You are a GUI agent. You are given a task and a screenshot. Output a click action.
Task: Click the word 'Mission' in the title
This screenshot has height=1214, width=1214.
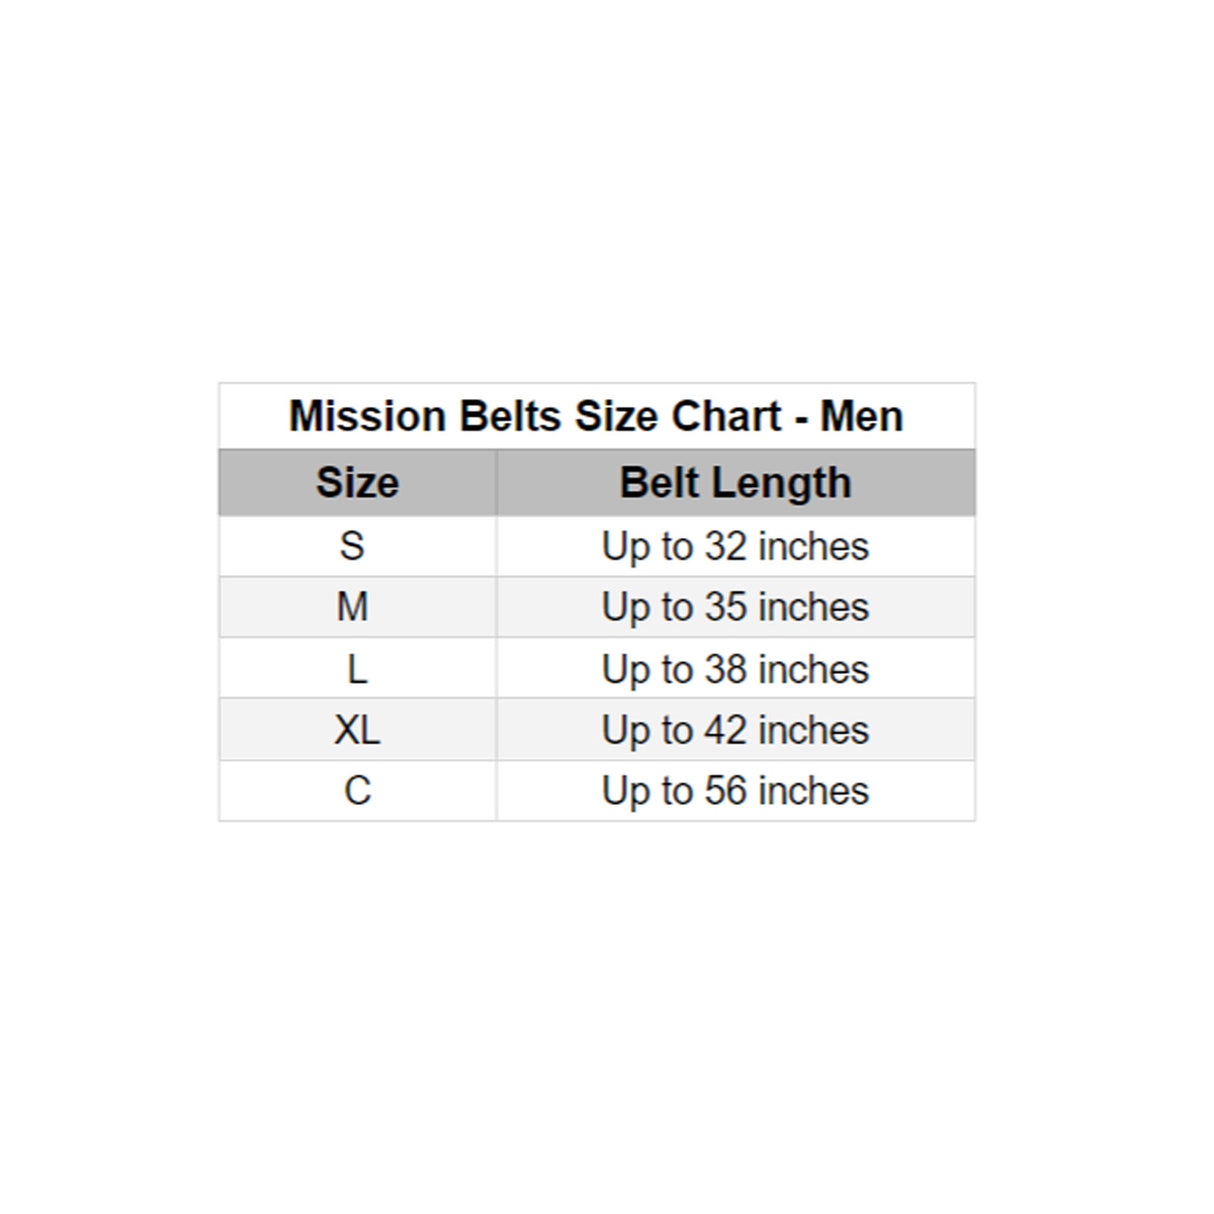coord(367,416)
